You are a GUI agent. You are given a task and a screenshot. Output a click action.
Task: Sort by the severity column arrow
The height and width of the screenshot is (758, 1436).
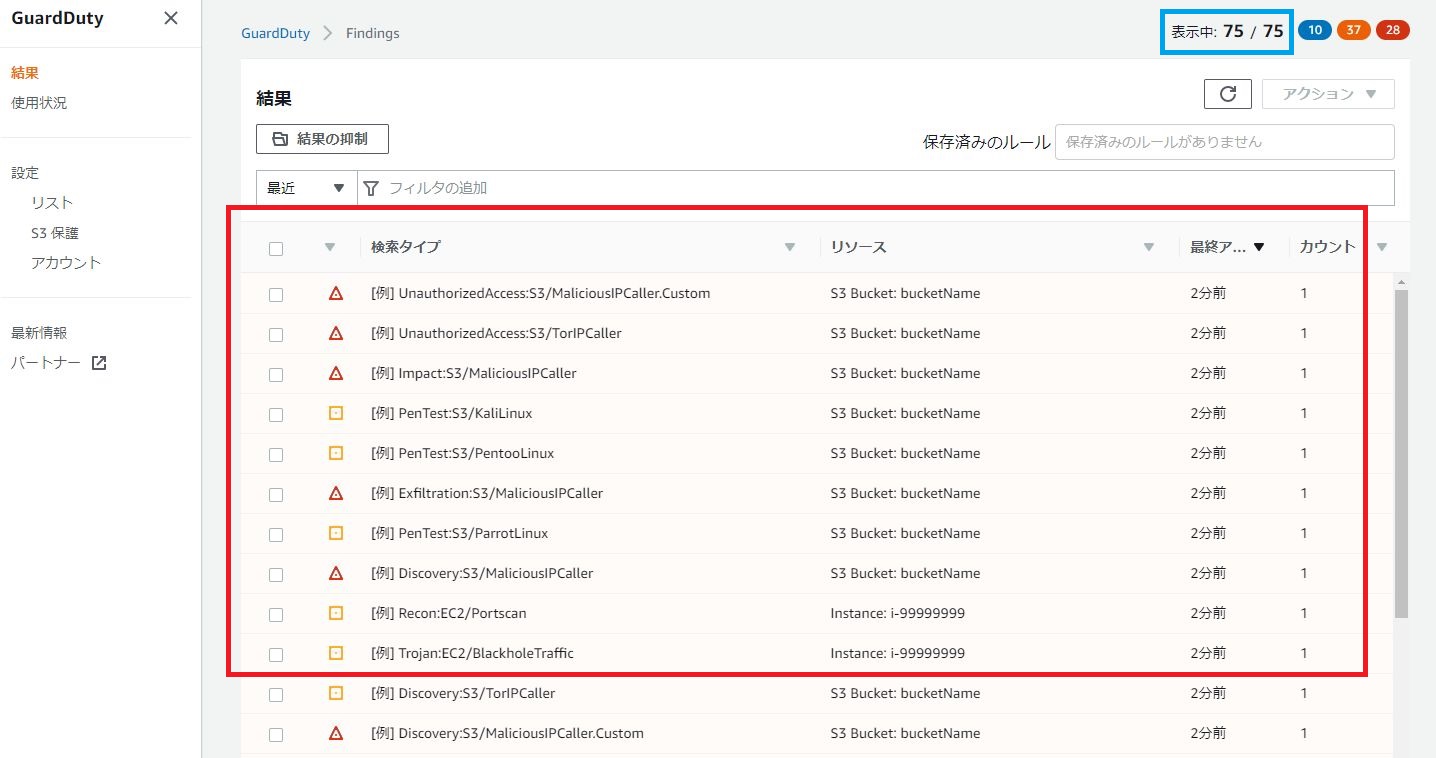pyautogui.click(x=330, y=248)
